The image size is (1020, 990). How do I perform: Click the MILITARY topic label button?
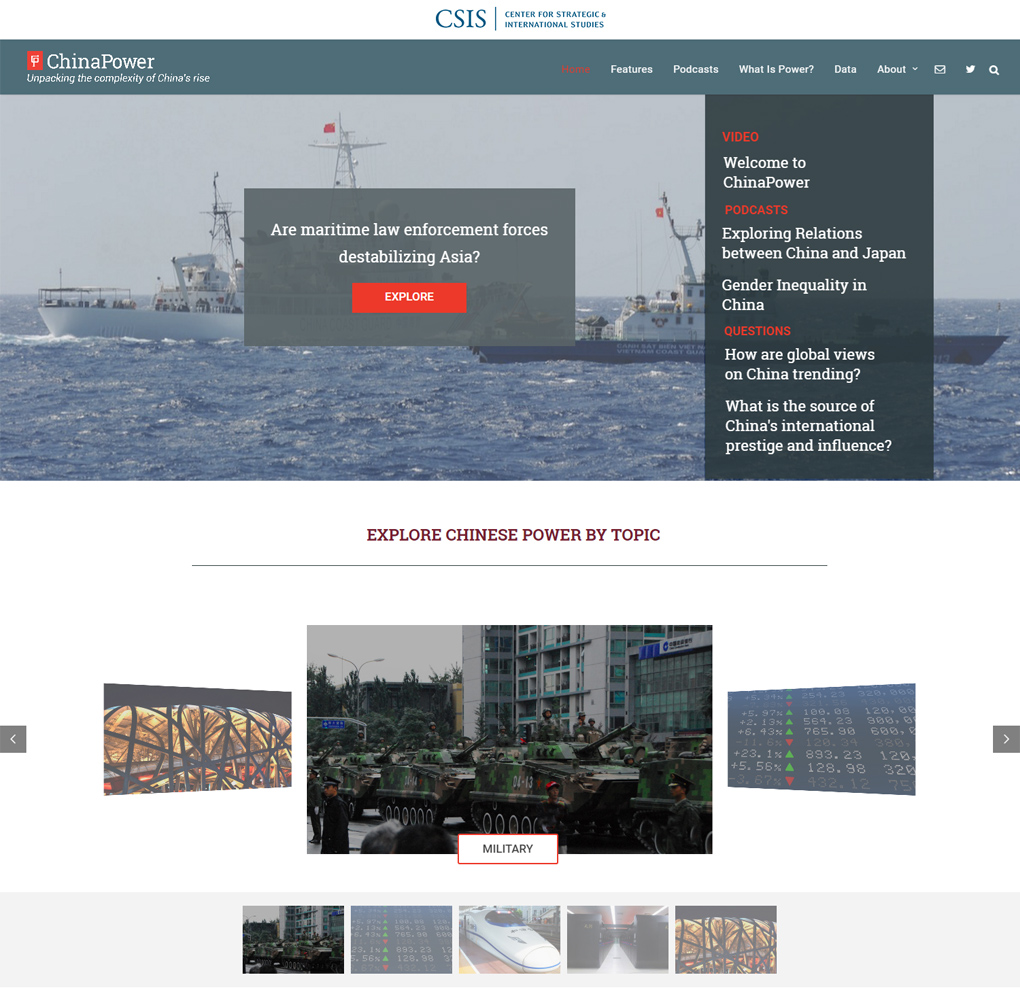point(507,849)
